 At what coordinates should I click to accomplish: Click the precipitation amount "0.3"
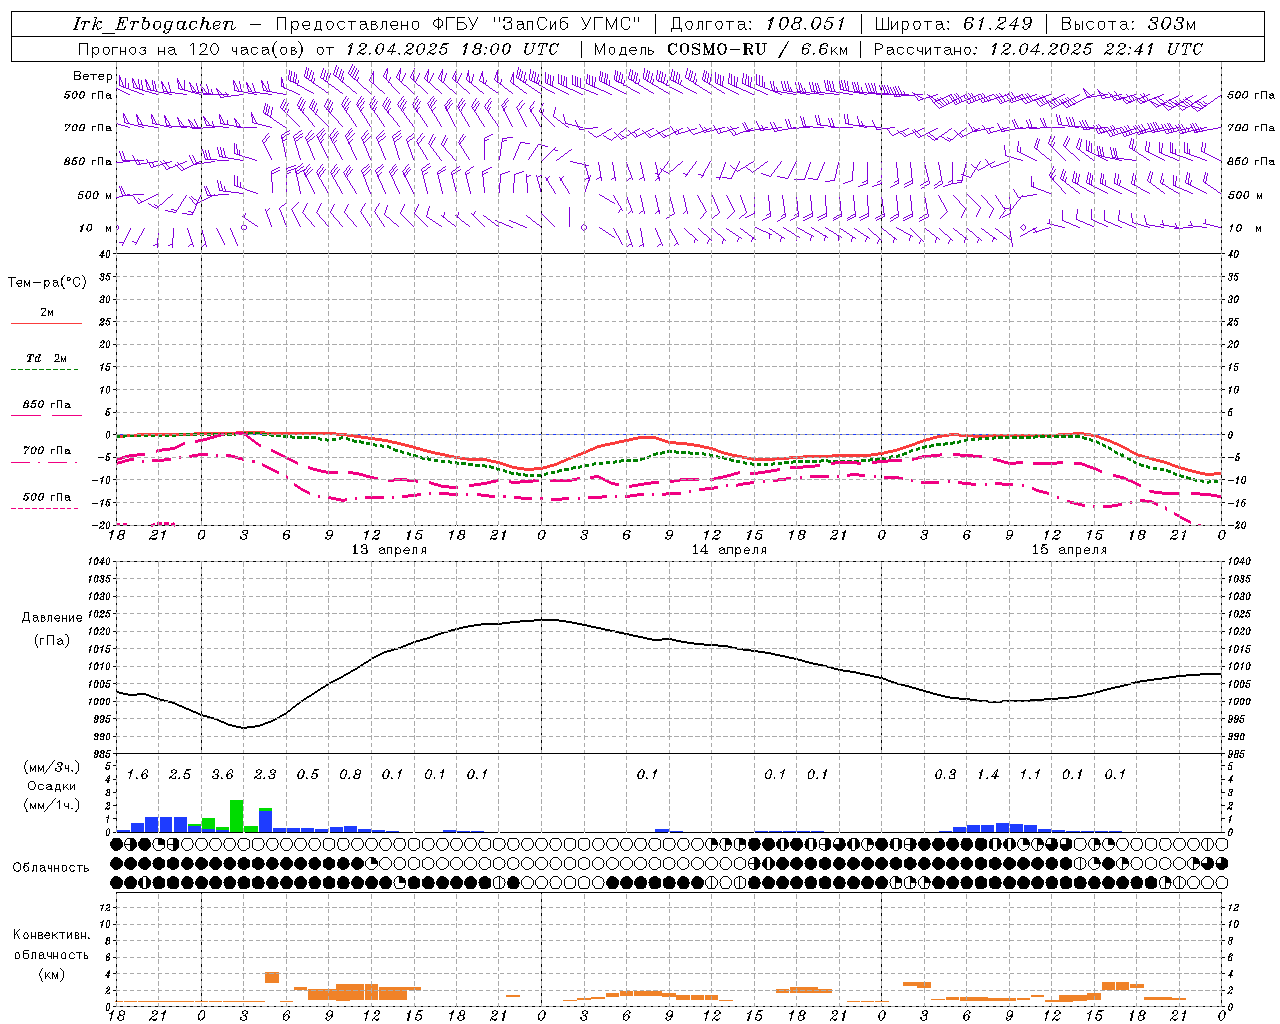coord(945,775)
